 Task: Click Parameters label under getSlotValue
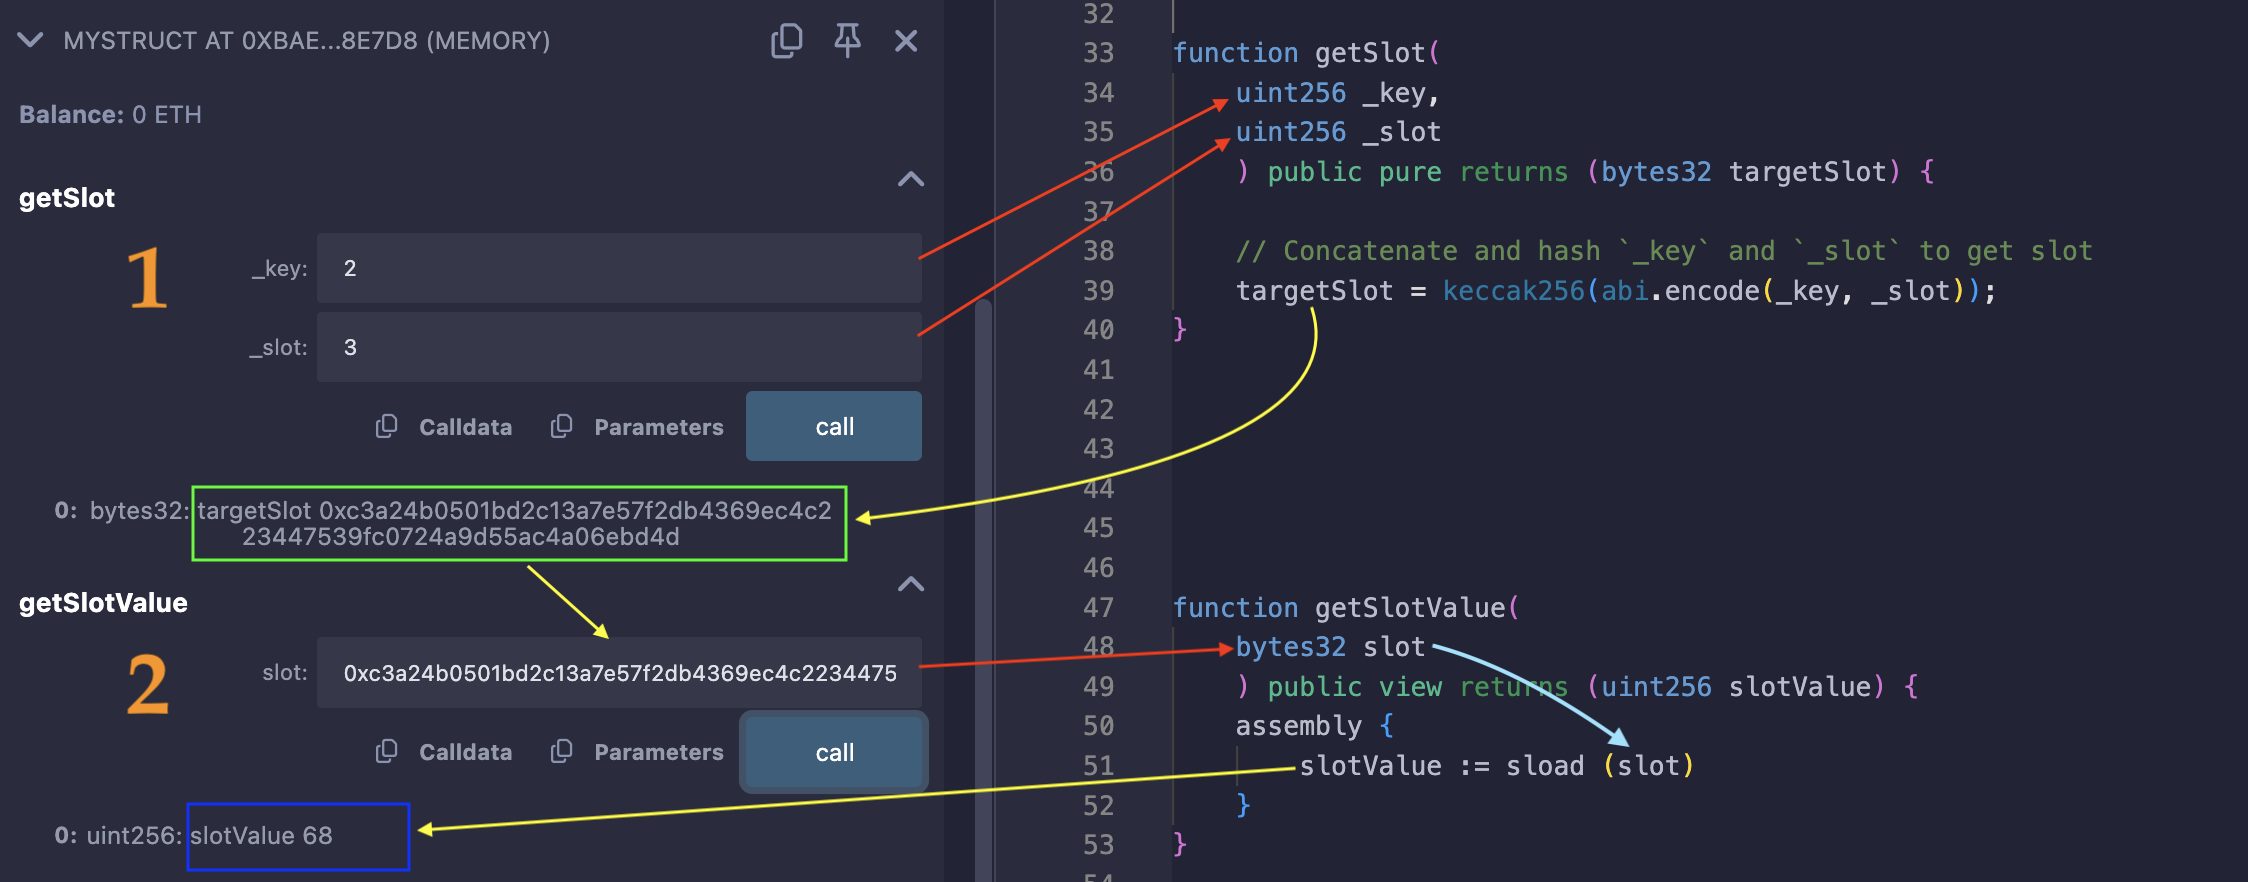pyautogui.click(x=658, y=753)
